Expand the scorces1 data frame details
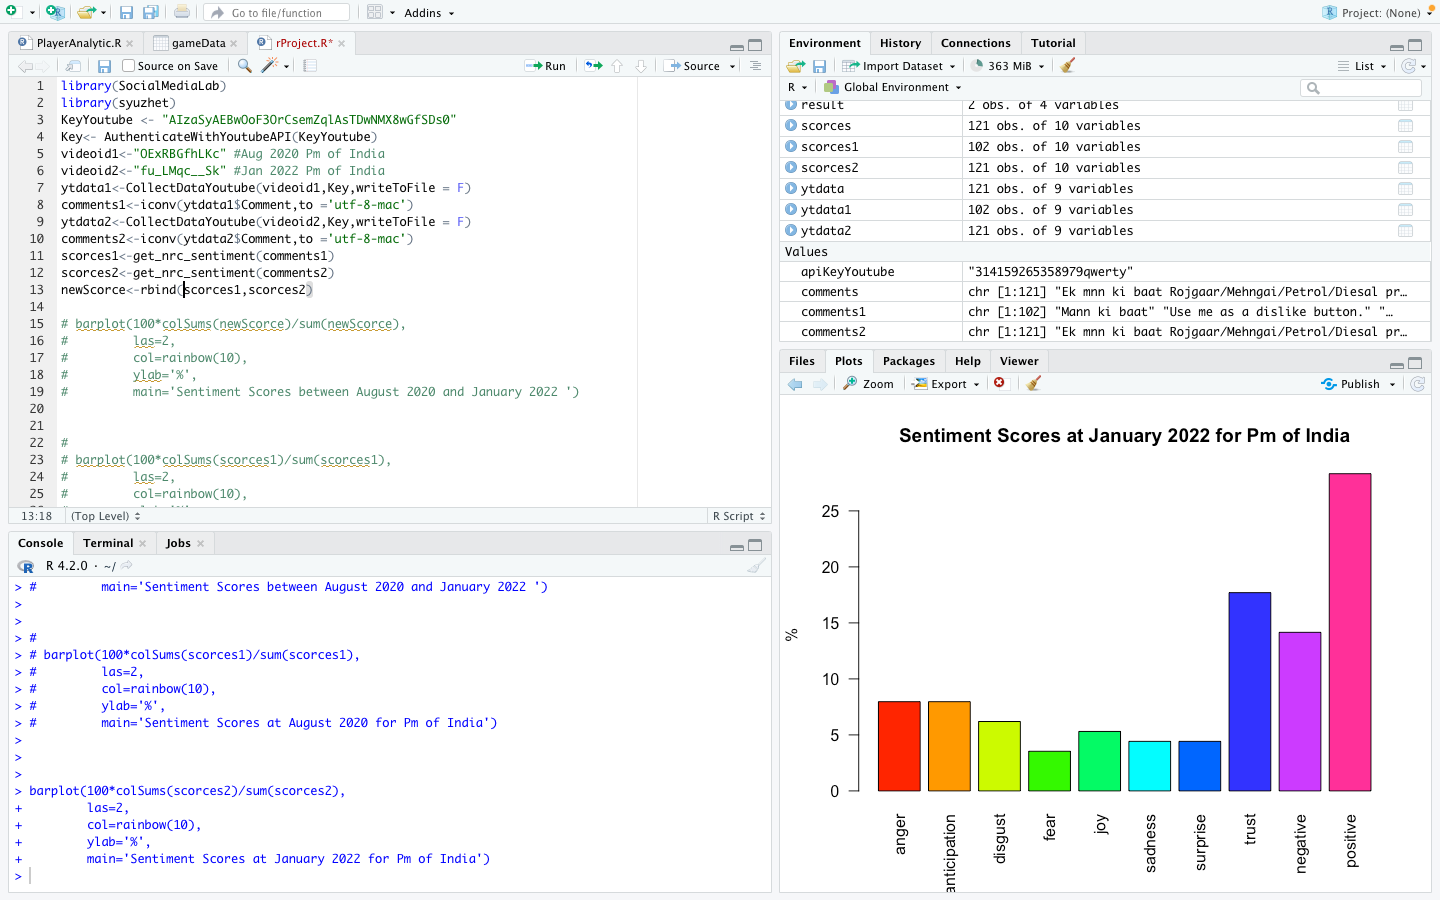 [791, 147]
